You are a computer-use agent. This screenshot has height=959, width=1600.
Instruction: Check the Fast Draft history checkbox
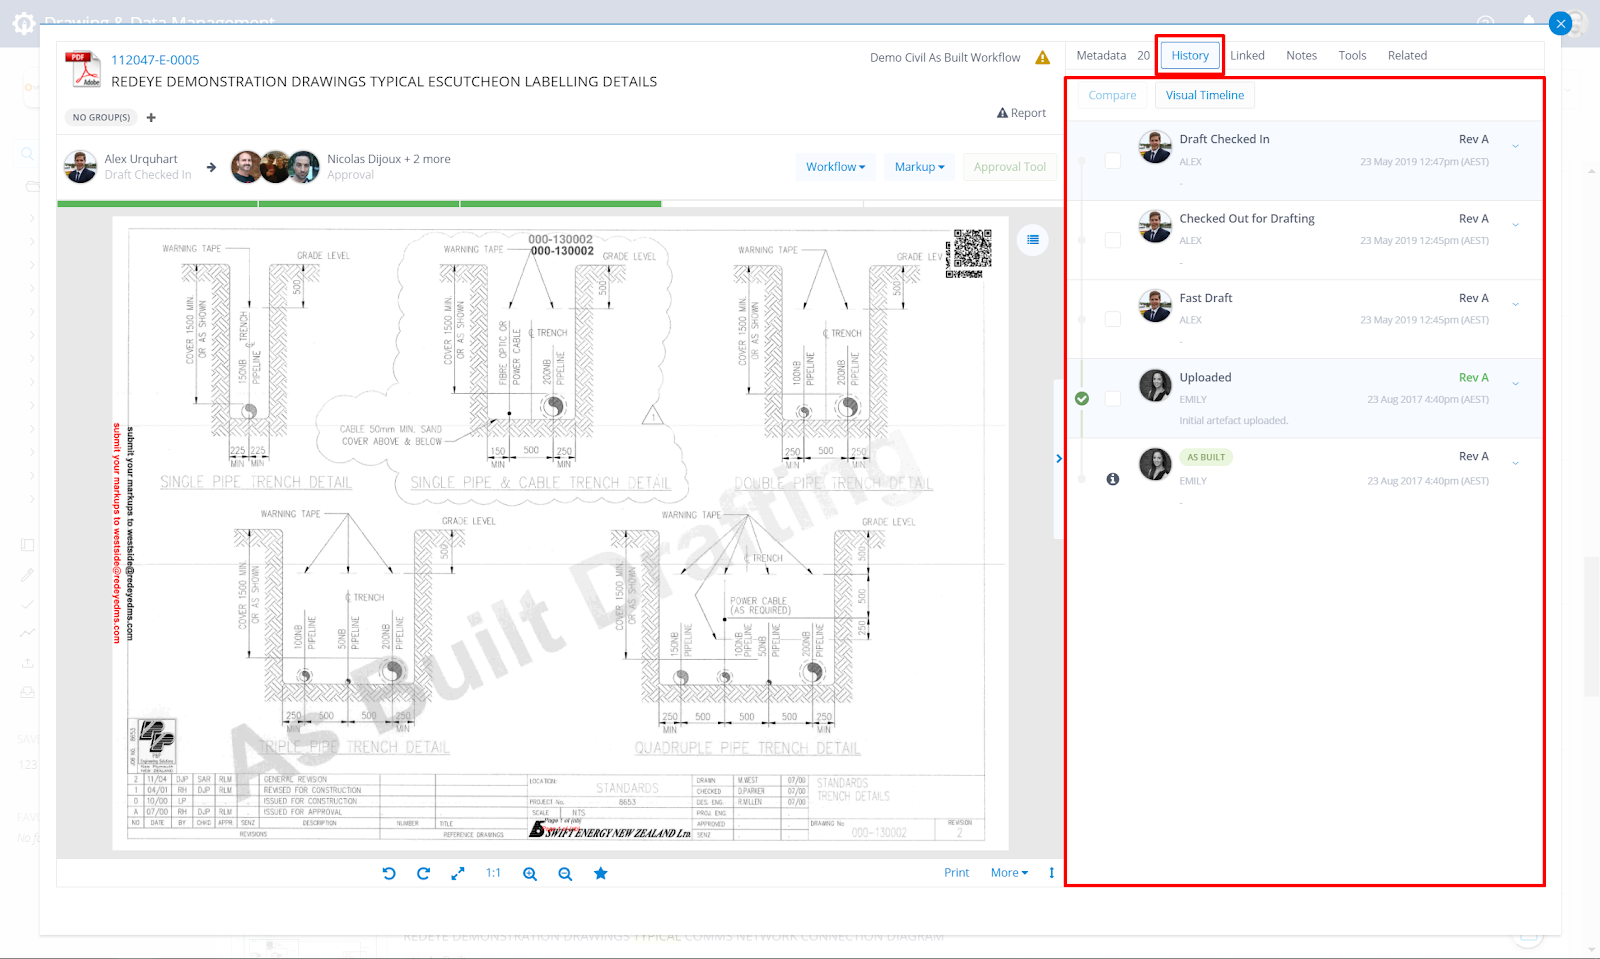coord(1113,319)
